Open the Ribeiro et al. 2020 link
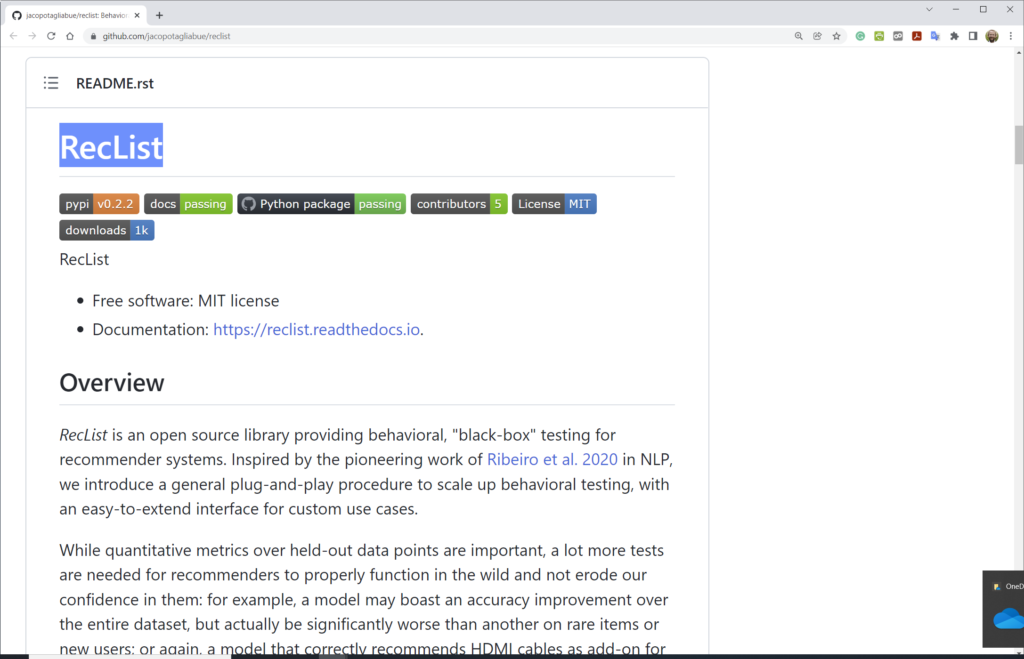The height and width of the screenshot is (659, 1024). [552, 459]
